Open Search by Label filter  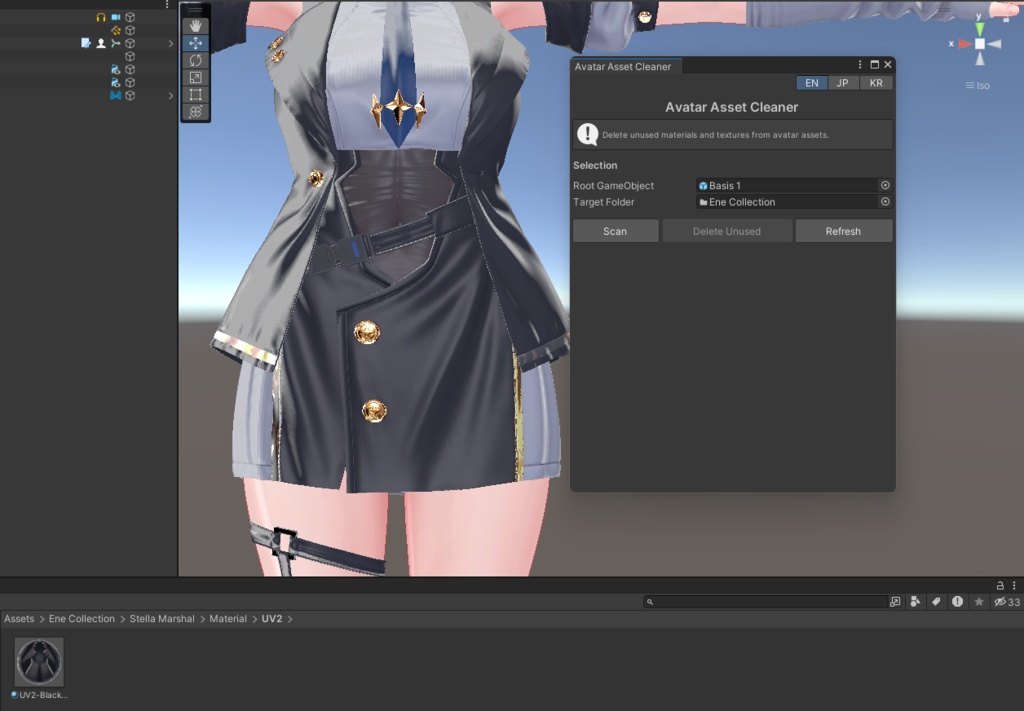pos(936,601)
